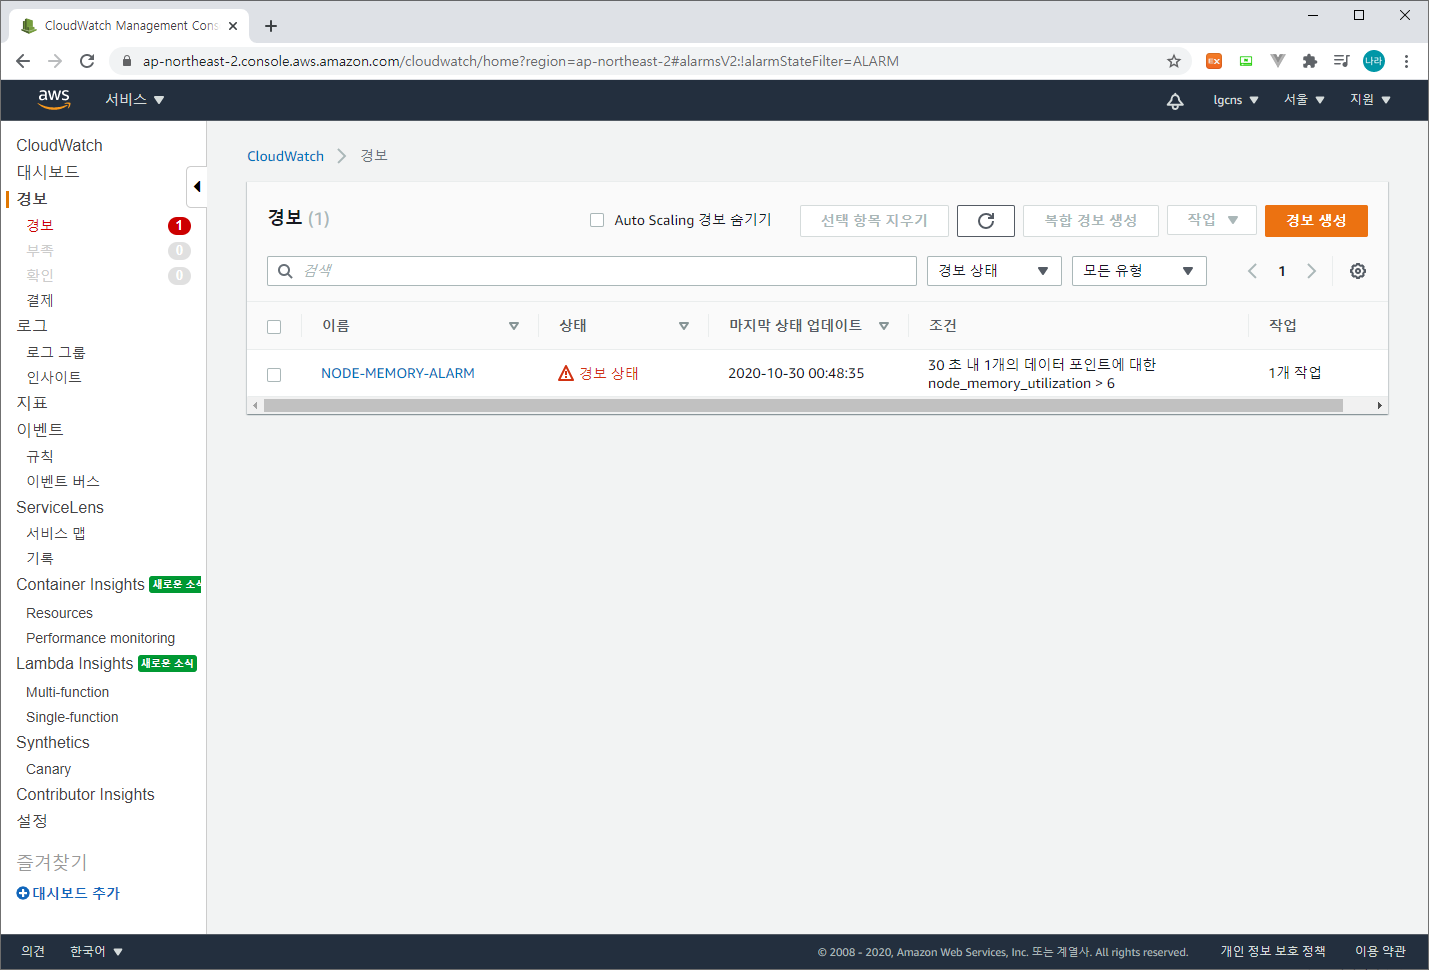This screenshot has width=1429, height=970.
Task: Navigate back in browser
Action: [23, 61]
